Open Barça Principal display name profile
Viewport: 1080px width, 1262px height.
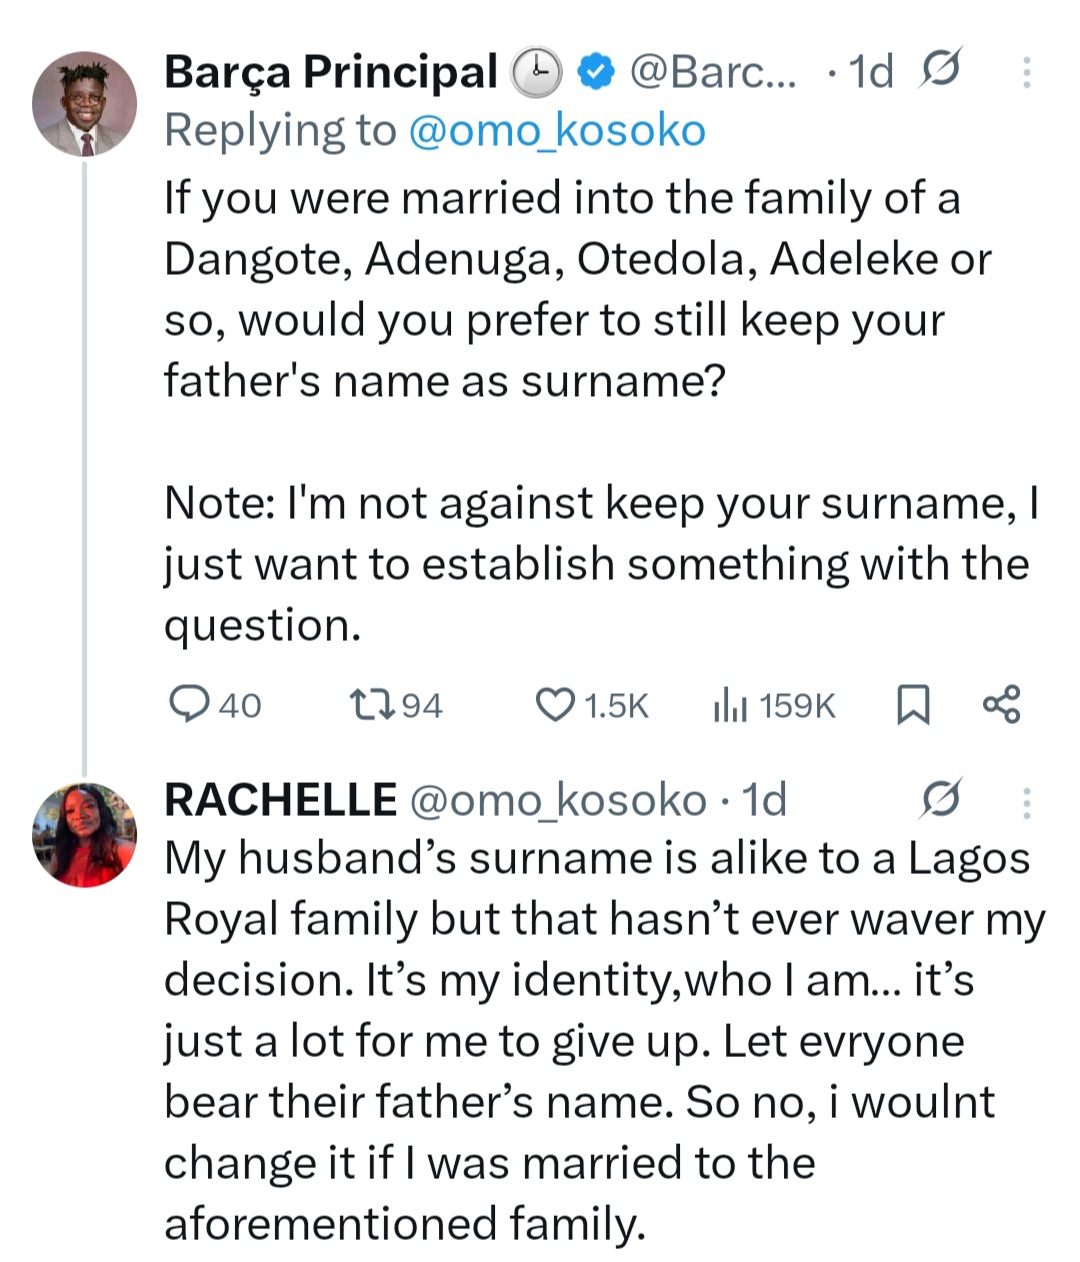click(x=330, y=72)
